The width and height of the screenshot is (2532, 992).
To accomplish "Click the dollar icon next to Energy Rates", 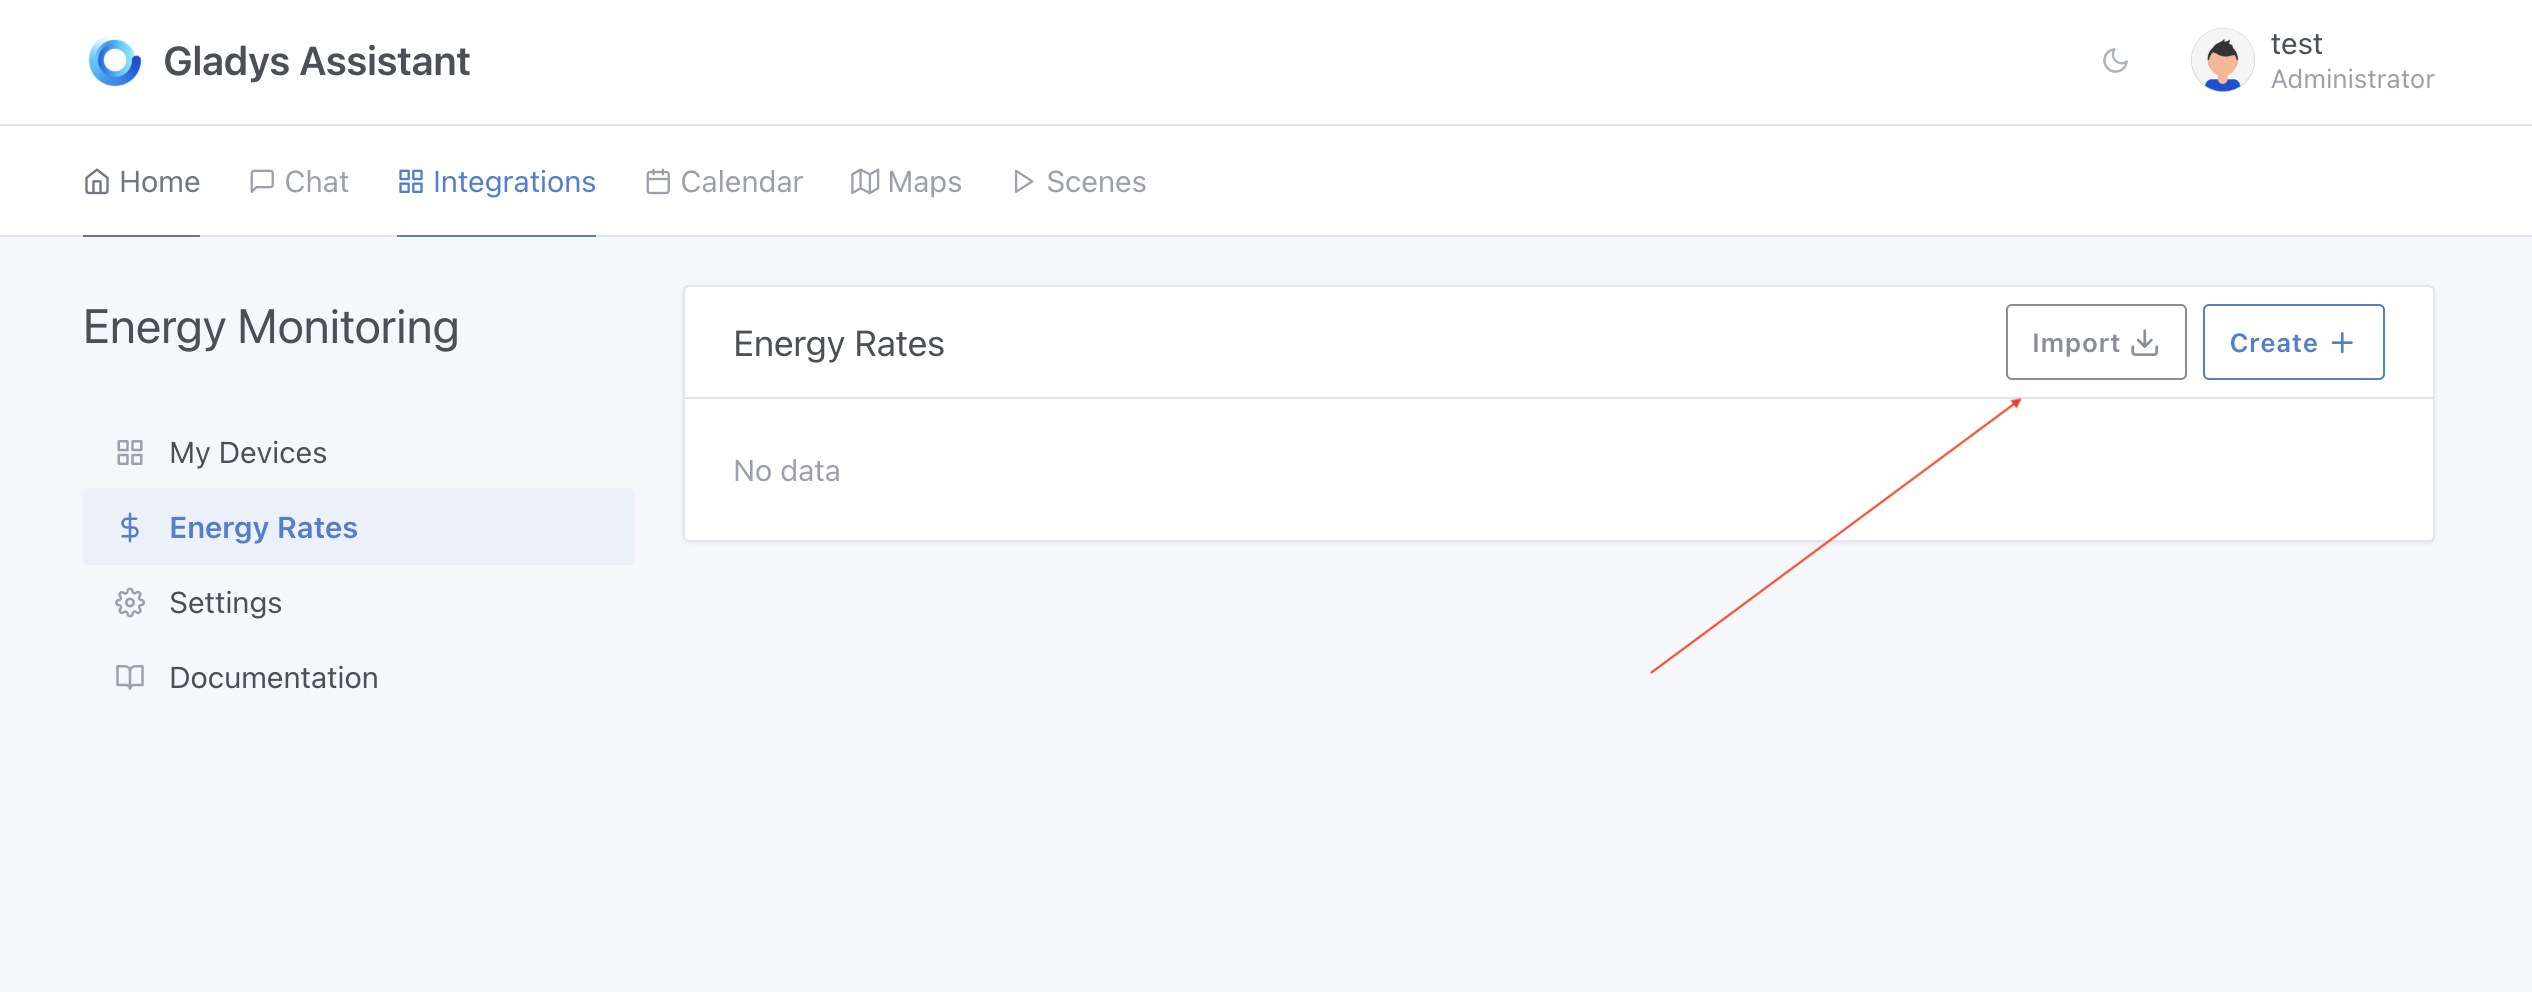I will [130, 527].
